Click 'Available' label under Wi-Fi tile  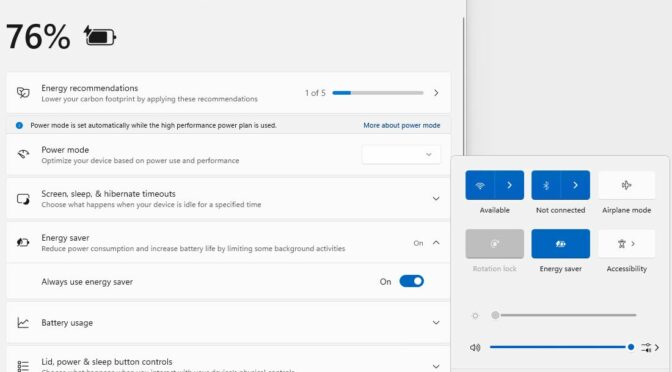pos(495,210)
